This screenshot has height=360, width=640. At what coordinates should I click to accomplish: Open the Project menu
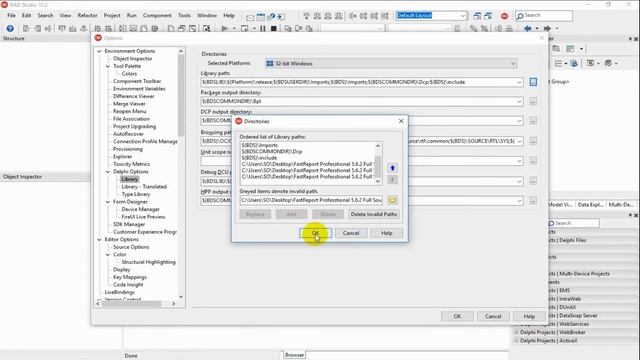[112, 16]
